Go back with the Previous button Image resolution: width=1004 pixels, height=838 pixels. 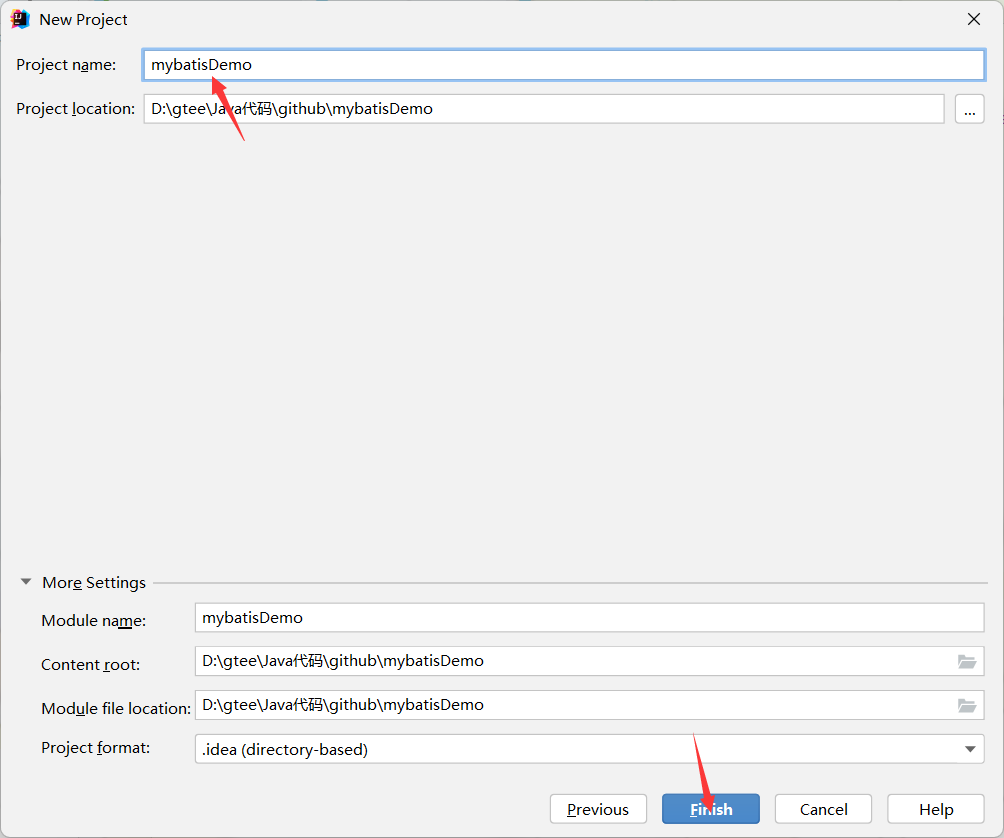coord(598,809)
